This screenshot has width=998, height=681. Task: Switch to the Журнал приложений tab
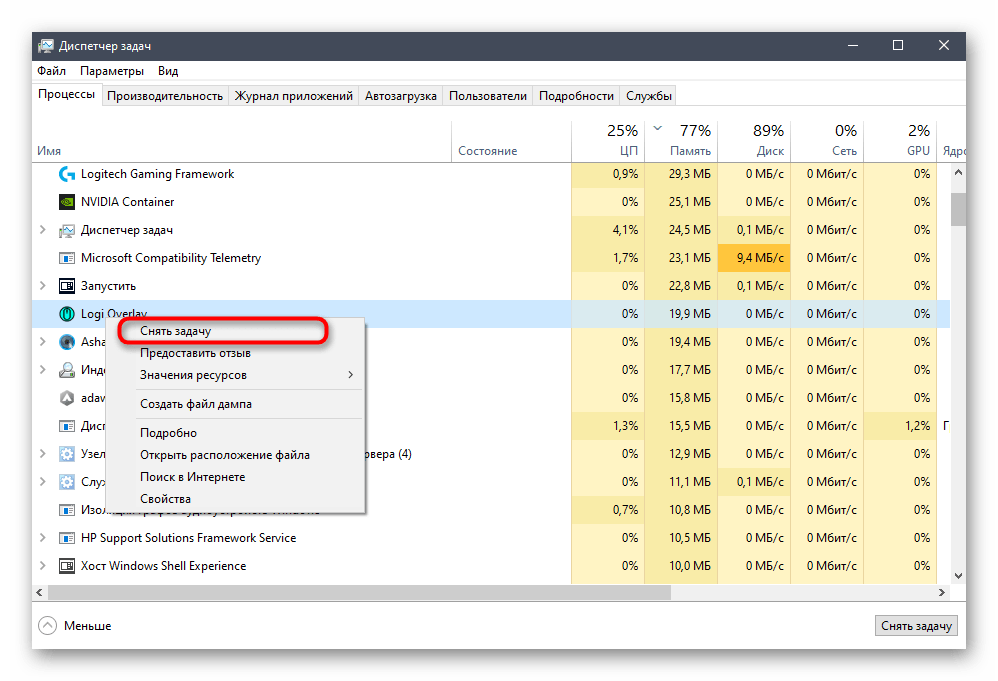point(293,96)
